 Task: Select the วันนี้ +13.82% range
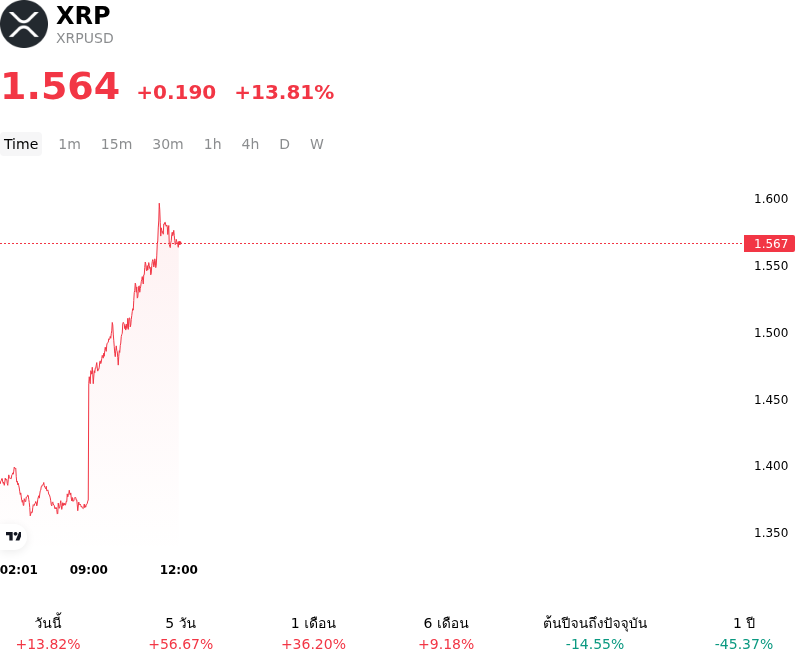pos(48,633)
